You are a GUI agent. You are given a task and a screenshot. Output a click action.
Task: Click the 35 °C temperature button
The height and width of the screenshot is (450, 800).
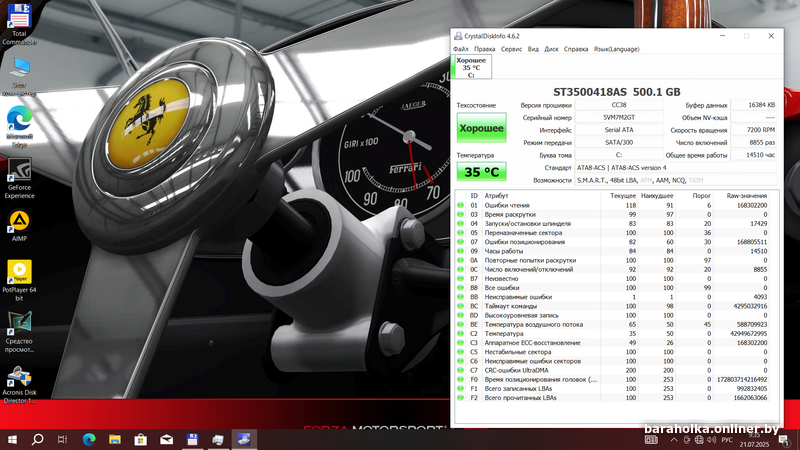(481, 172)
